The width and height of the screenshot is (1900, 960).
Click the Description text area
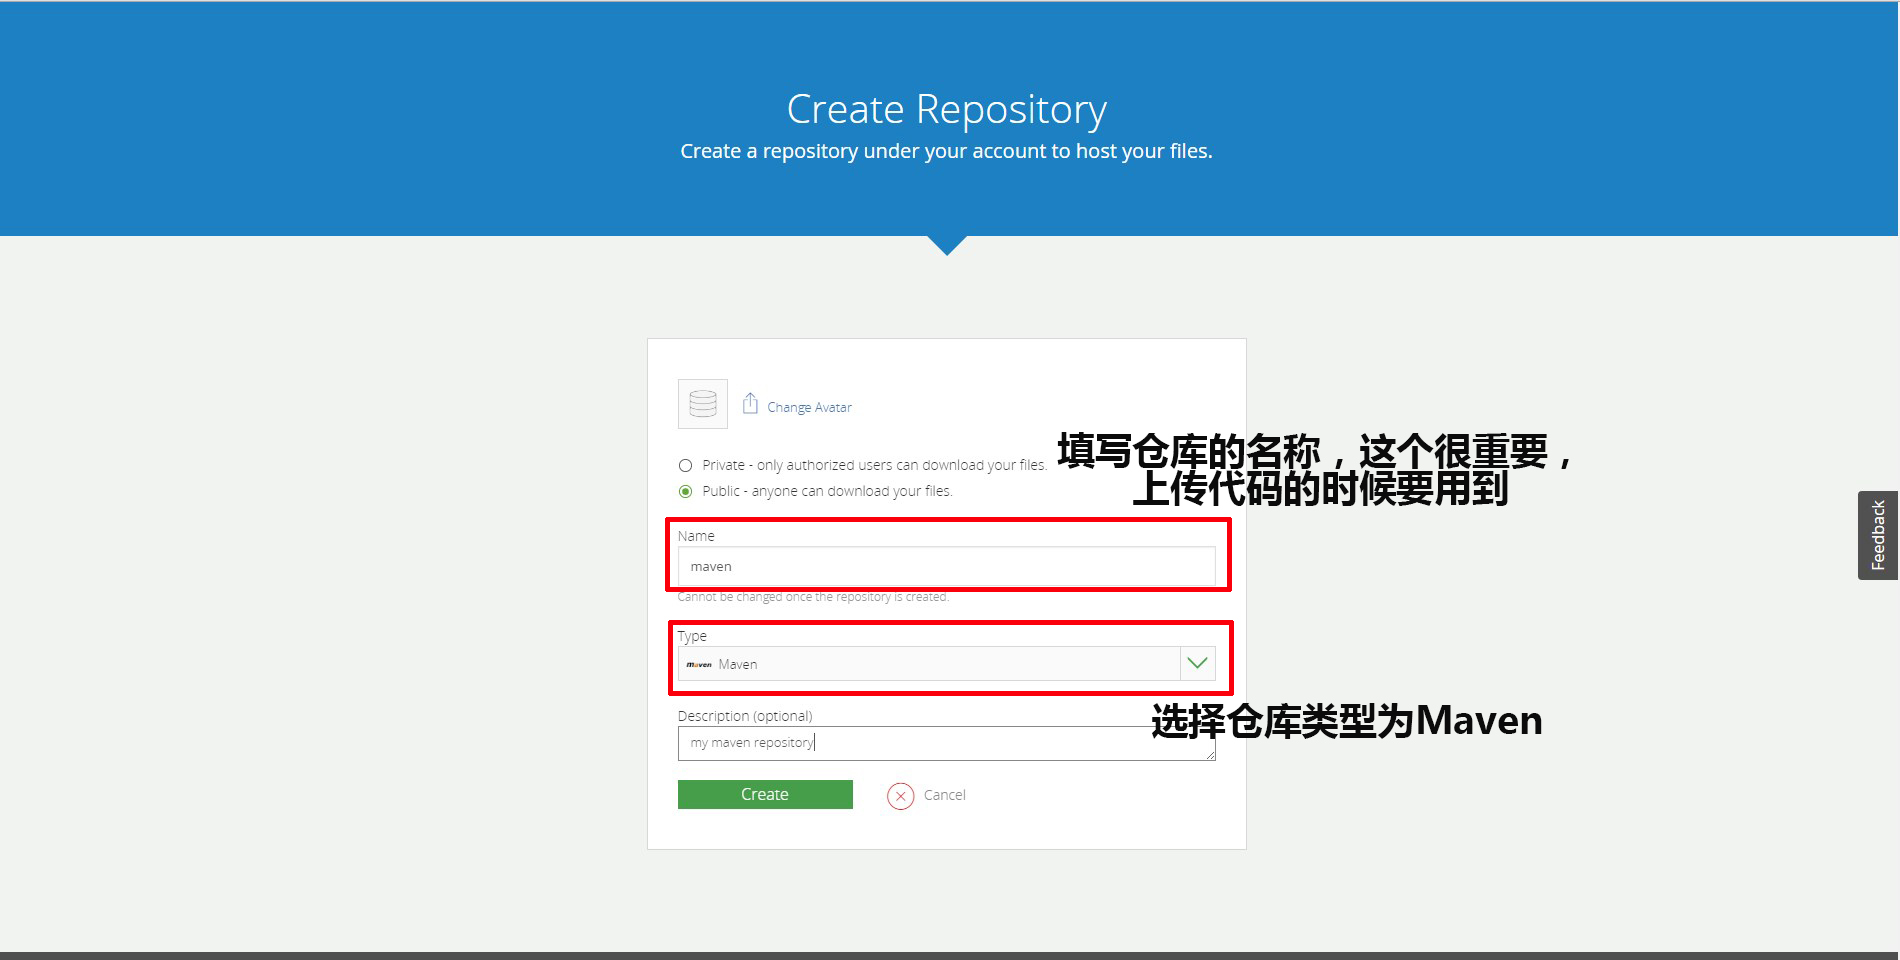(x=946, y=743)
